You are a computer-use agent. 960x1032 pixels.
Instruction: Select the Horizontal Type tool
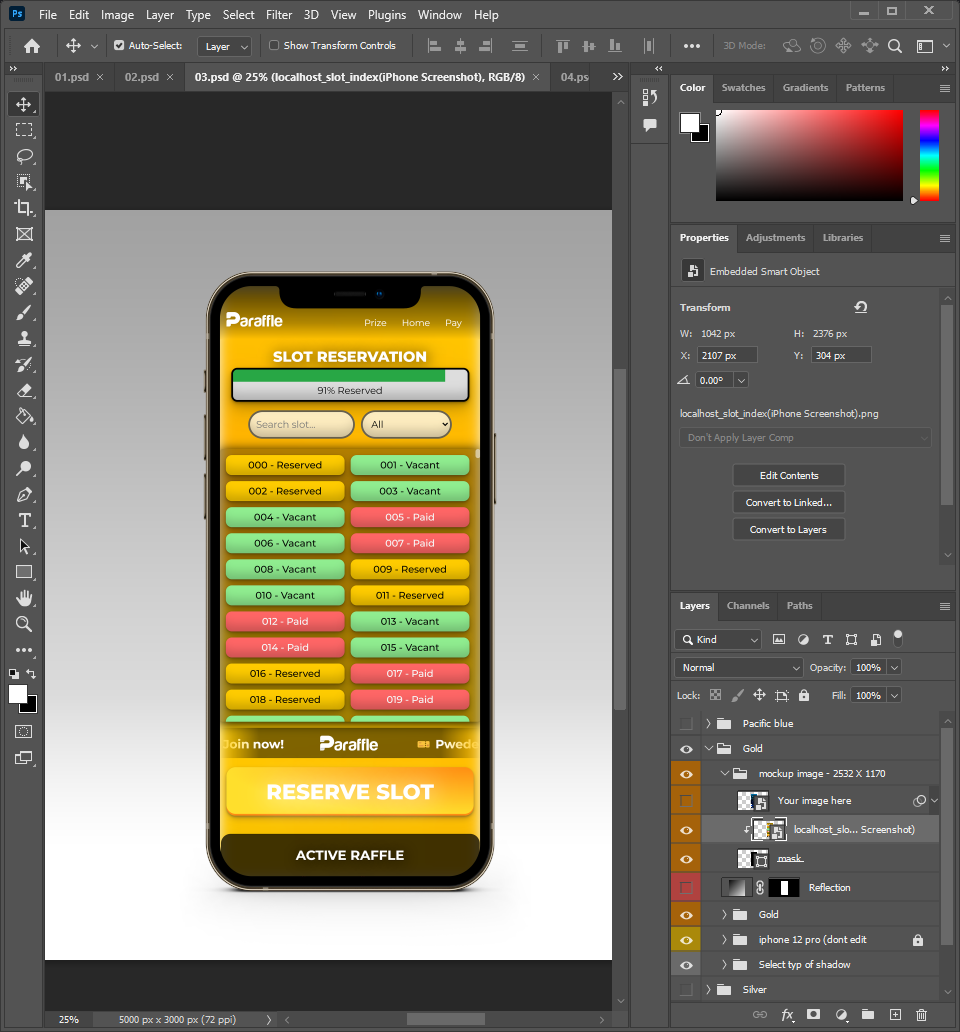(x=24, y=520)
